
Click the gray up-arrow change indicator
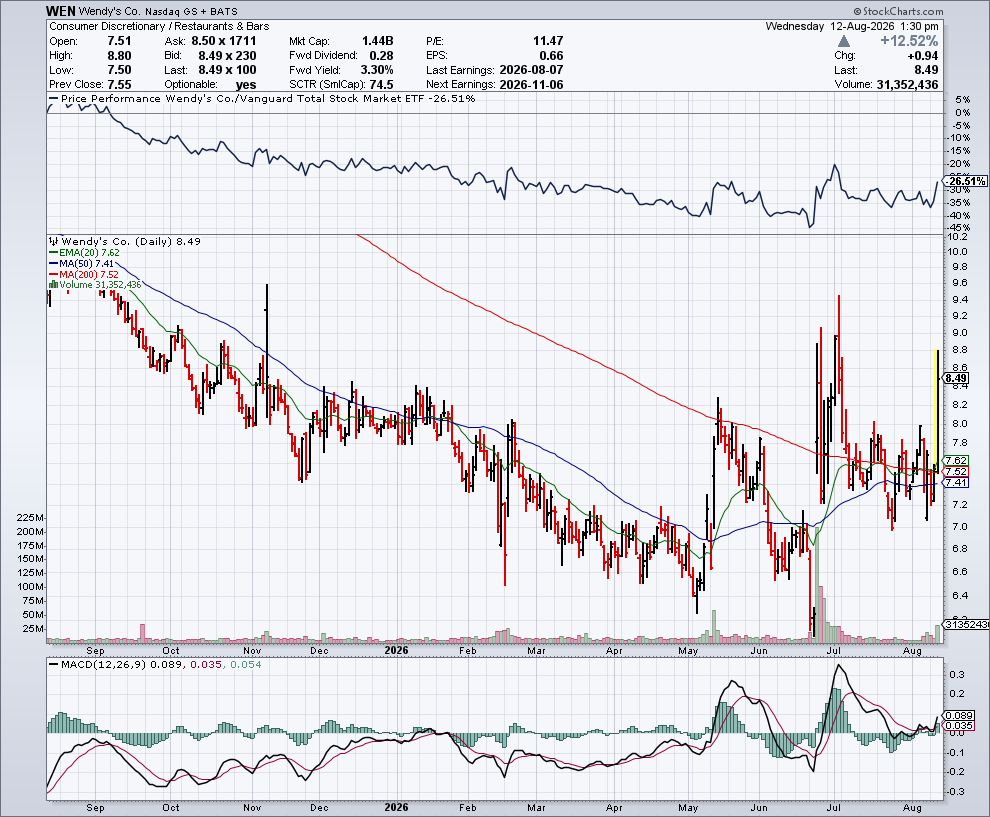tap(844, 42)
